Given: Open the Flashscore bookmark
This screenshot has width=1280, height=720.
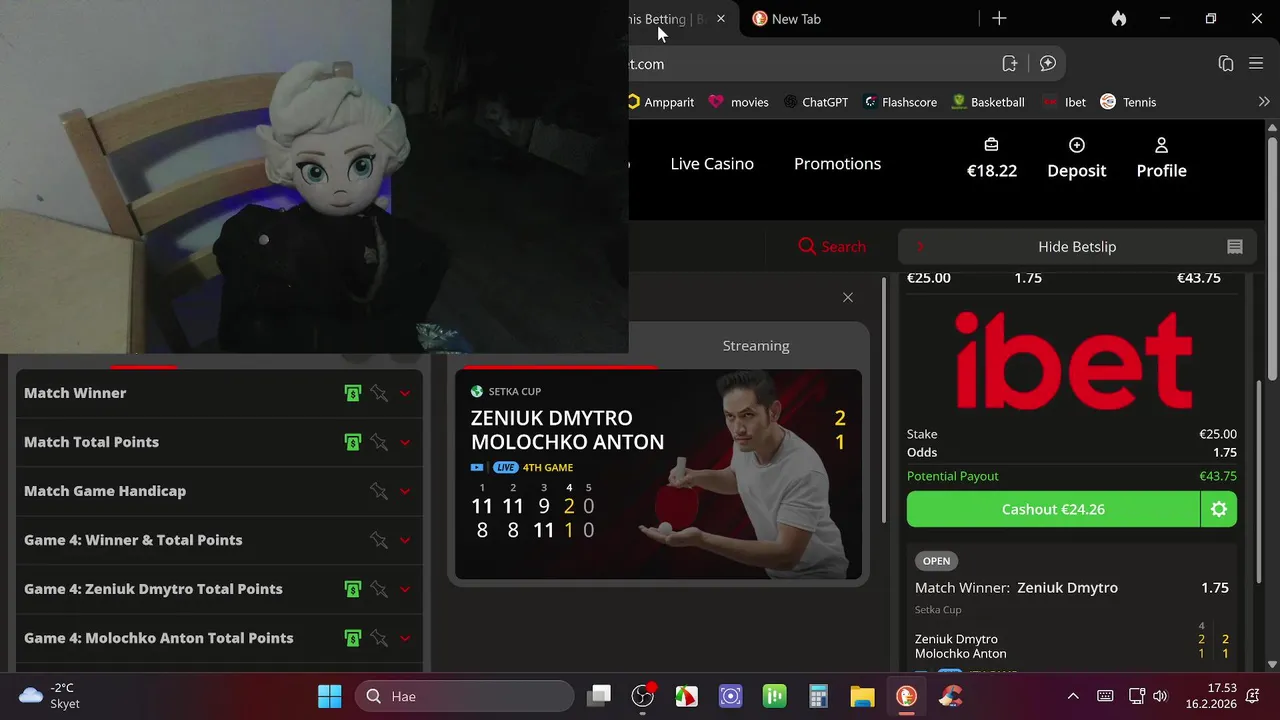Looking at the screenshot, I should pos(900,102).
